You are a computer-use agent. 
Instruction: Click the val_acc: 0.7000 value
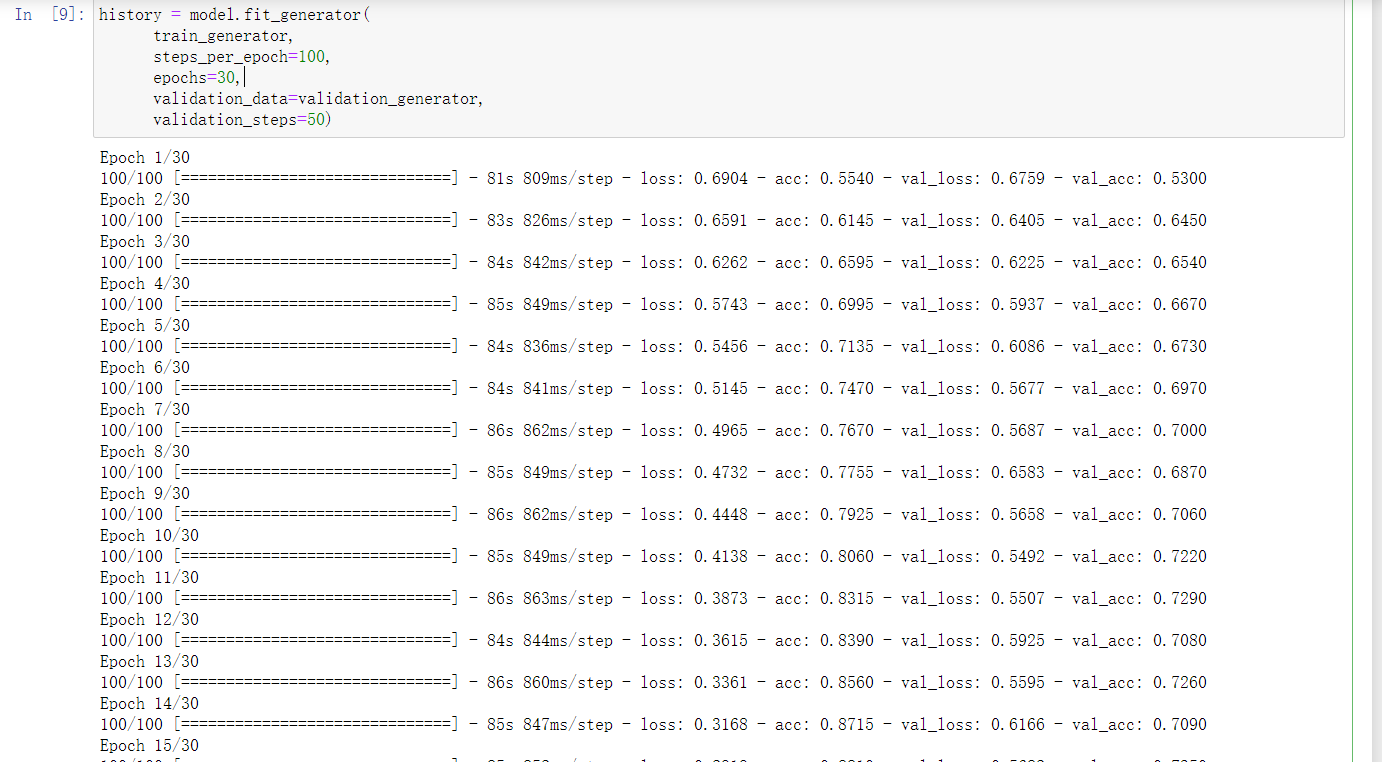click(x=1139, y=431)
